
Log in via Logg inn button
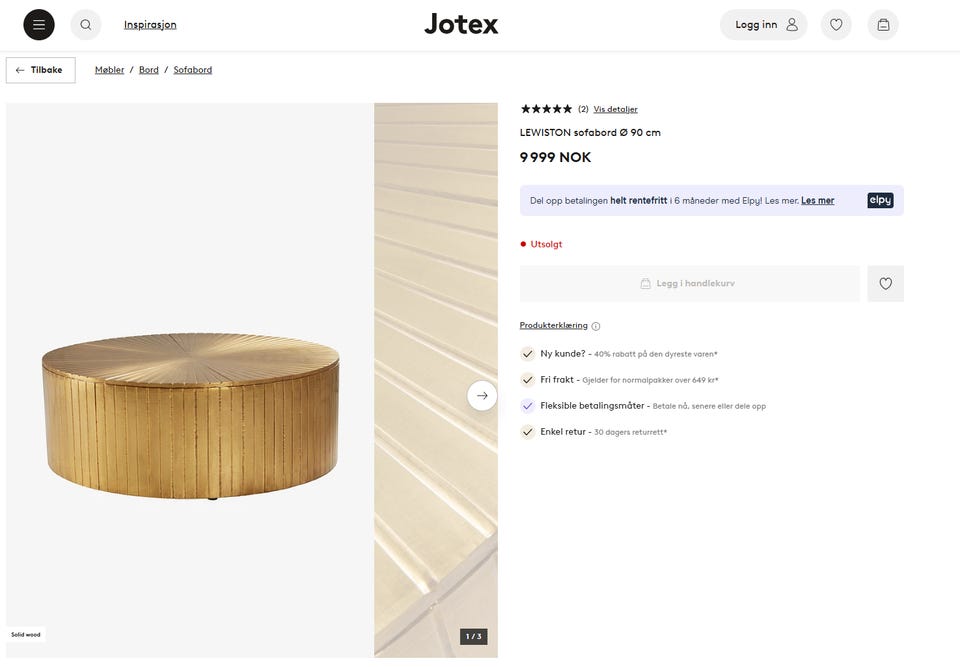[763, 24]
